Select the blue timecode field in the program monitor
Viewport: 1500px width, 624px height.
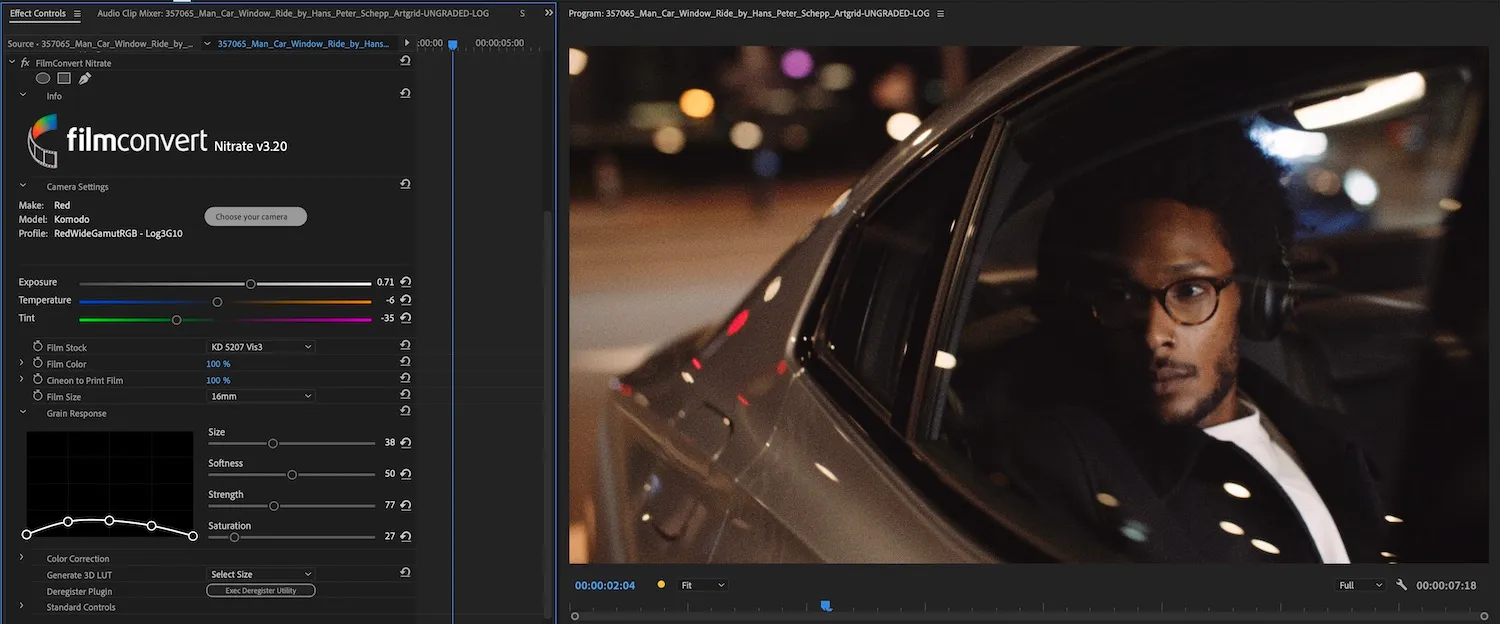tap(604, 584)
